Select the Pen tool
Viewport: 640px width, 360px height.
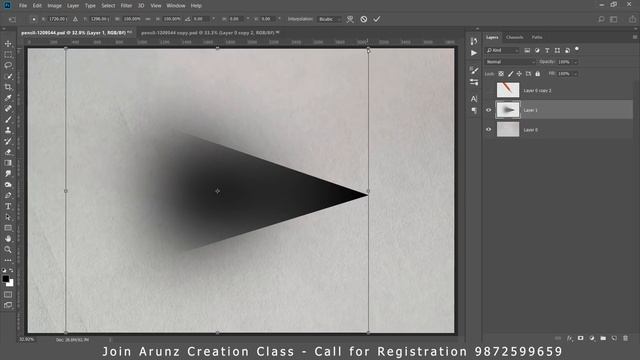click(x=8, y=196)
